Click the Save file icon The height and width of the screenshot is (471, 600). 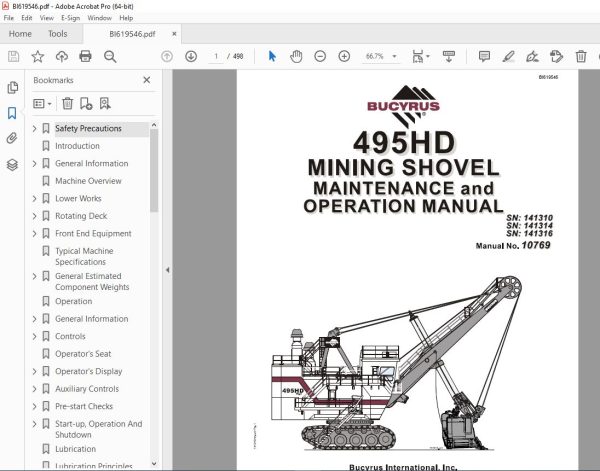14,57
